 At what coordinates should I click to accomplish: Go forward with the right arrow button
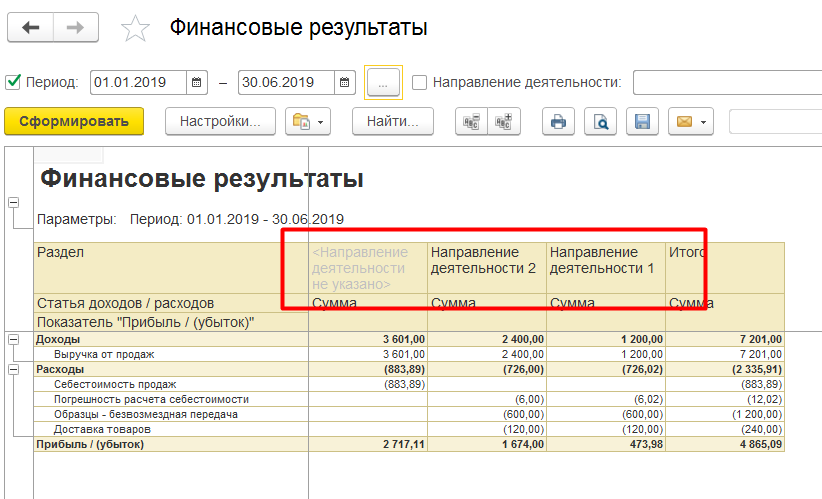click(x=75, y=27)
